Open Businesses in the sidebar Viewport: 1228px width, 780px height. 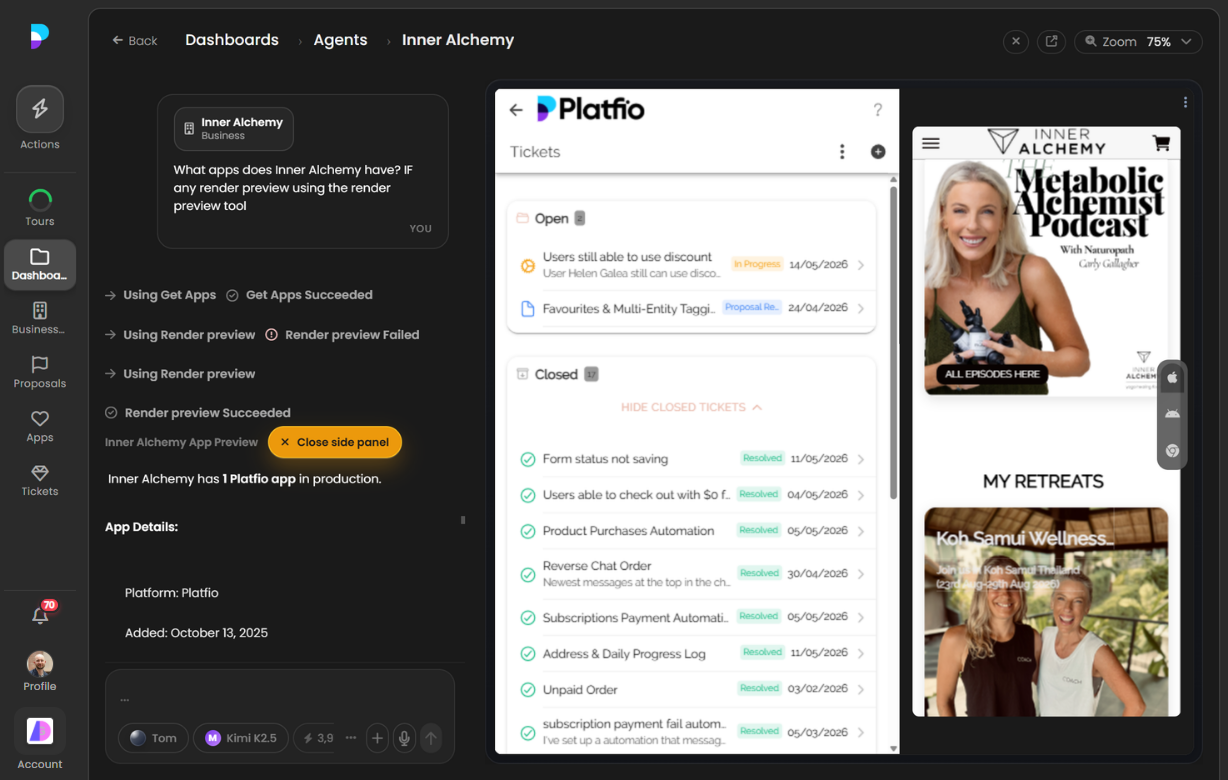coord(40,318)
